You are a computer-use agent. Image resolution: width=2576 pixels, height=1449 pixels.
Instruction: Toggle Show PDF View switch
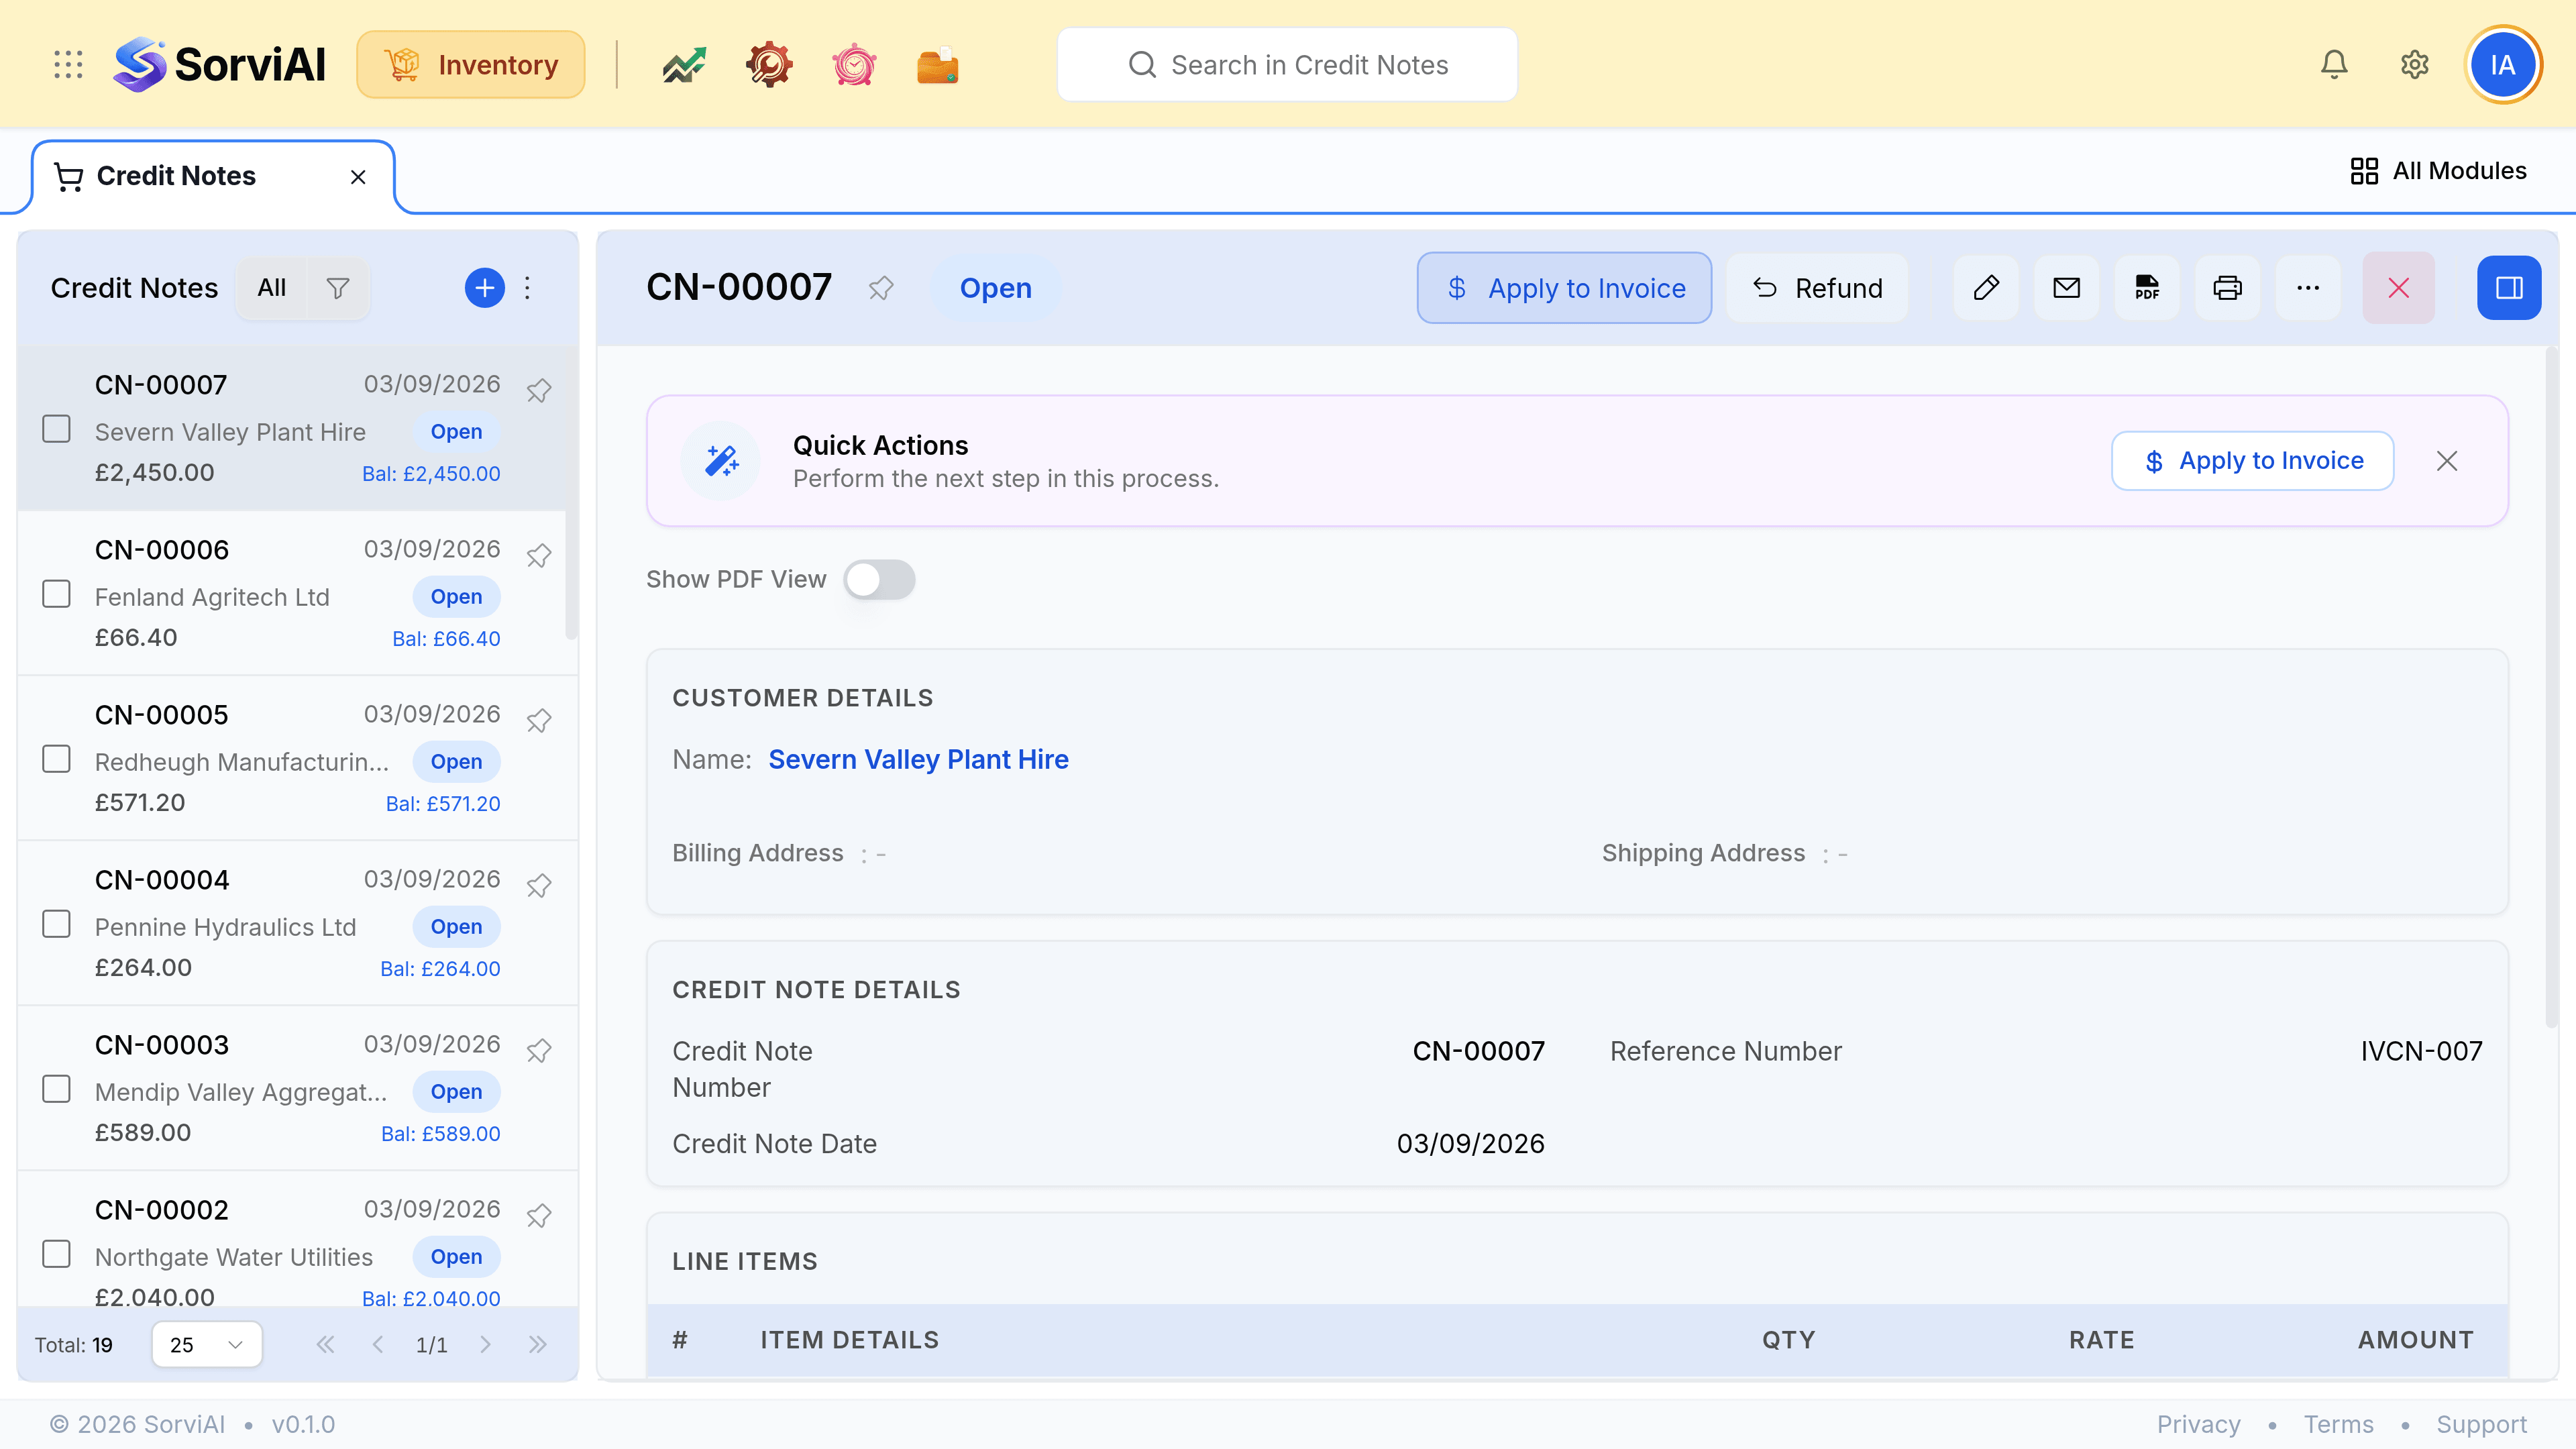[x=879, y=579]
